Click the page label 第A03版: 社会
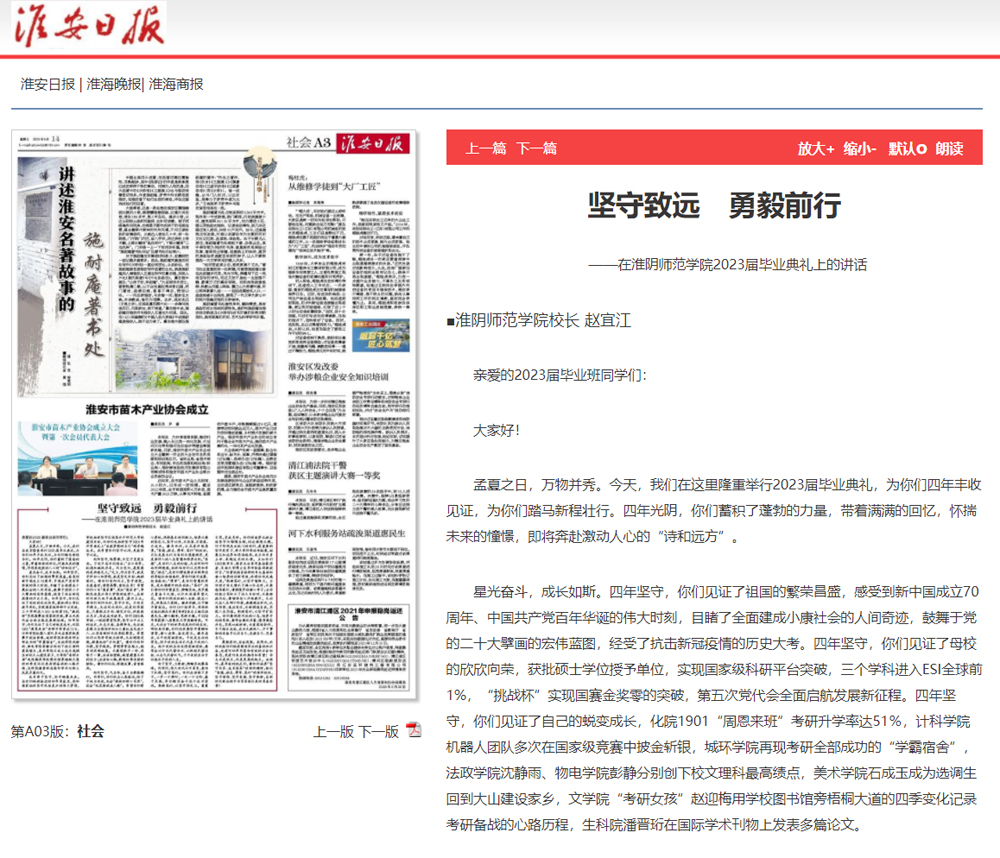The width and height of the screenshot is (1000, 858). [57, 731]
